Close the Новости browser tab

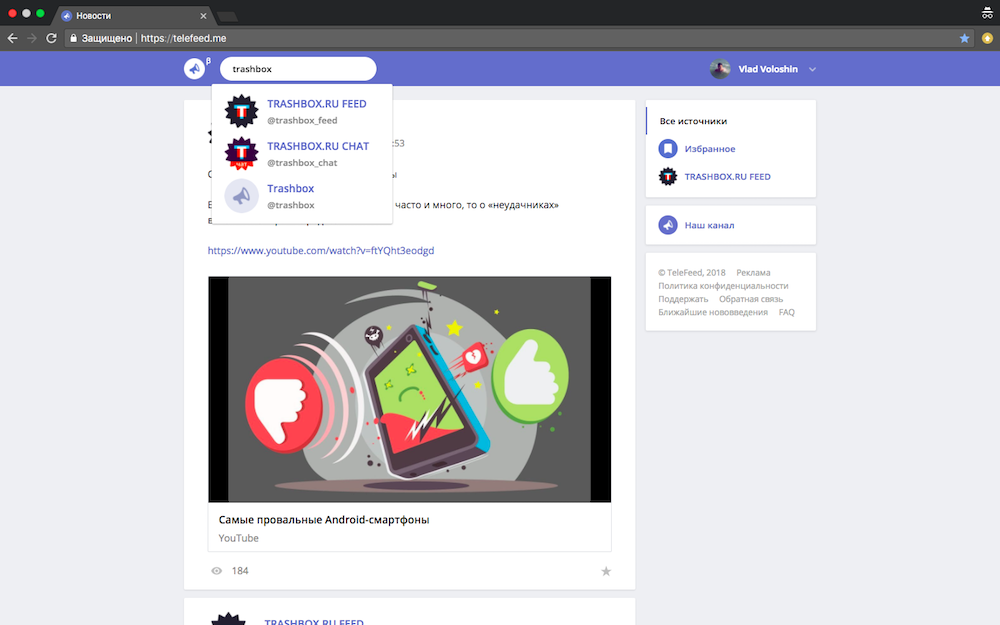click(x=203, y=16)
